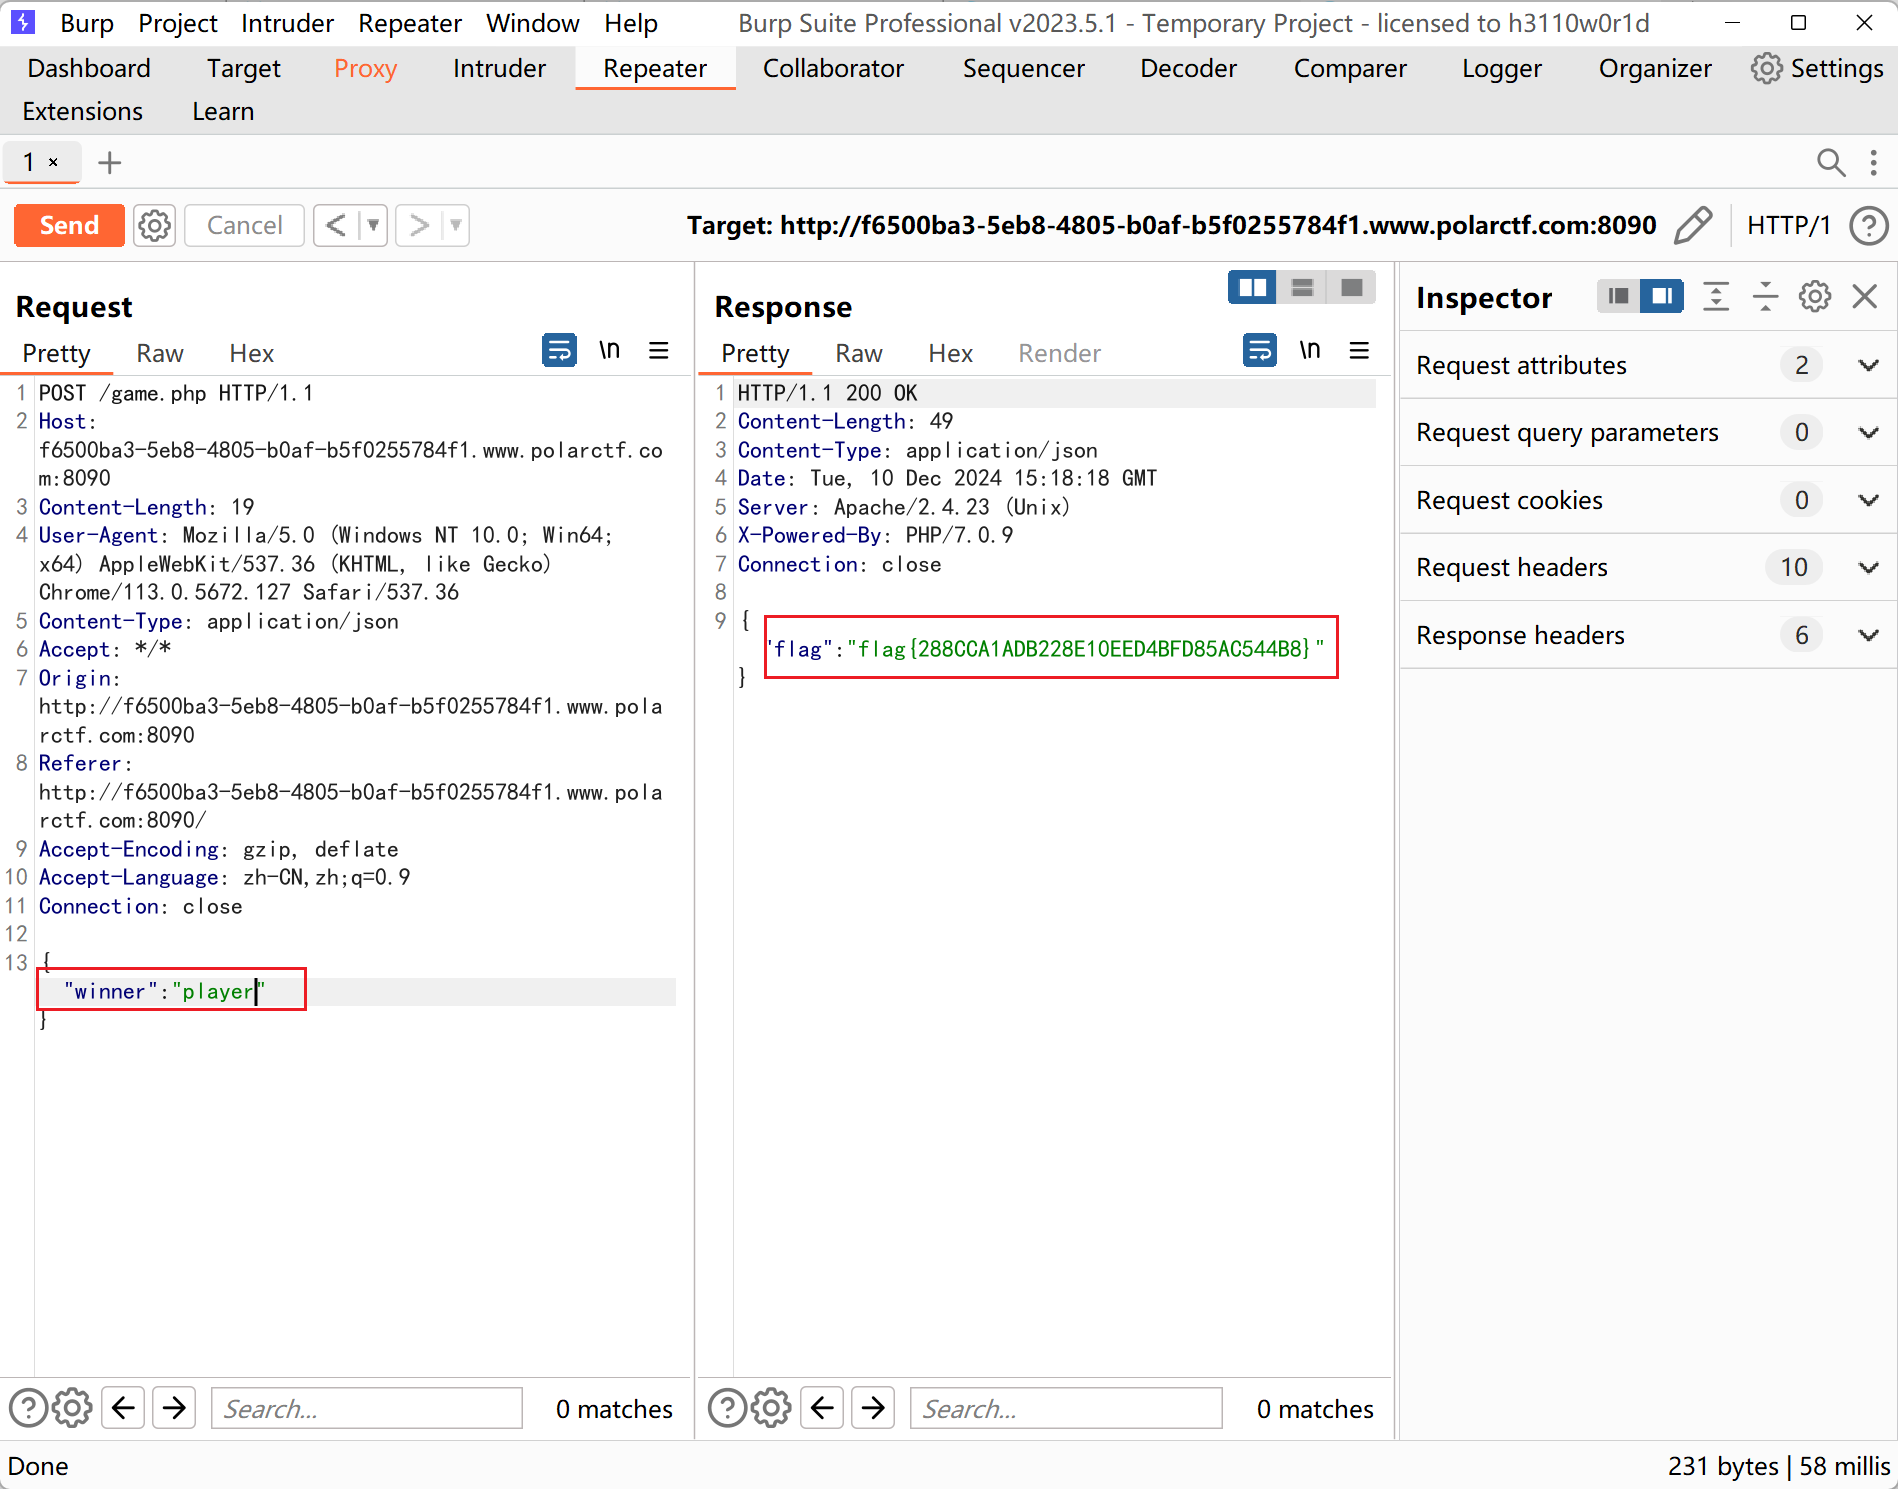The image size is (1898, 1489).
Task: Select side-by-side request/response layout
Action: pyautogui.click(x=1252, y=288)
